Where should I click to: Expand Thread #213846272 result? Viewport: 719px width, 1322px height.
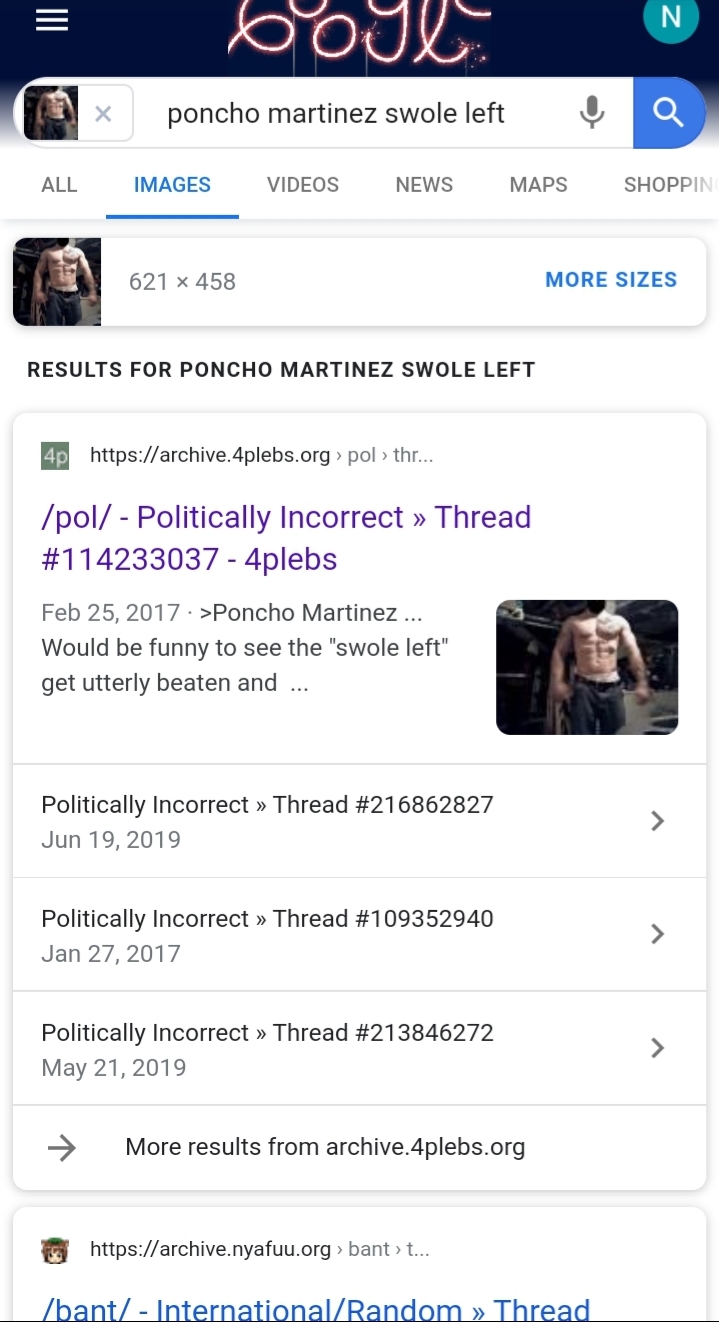657,1048
